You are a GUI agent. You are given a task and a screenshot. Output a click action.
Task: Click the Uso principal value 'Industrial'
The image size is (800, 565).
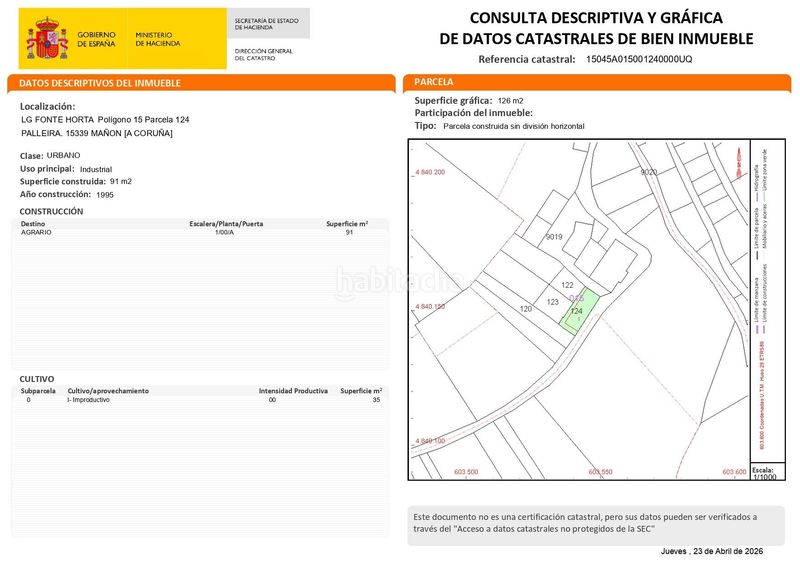[x=96, y=169]
